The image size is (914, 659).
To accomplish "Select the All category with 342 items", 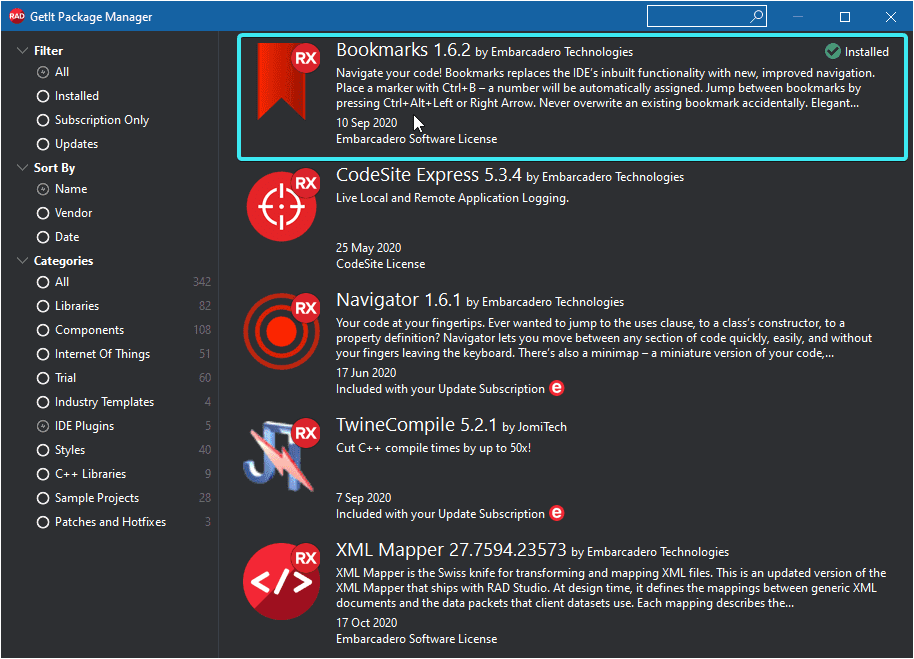I will (x=52, y=282).
